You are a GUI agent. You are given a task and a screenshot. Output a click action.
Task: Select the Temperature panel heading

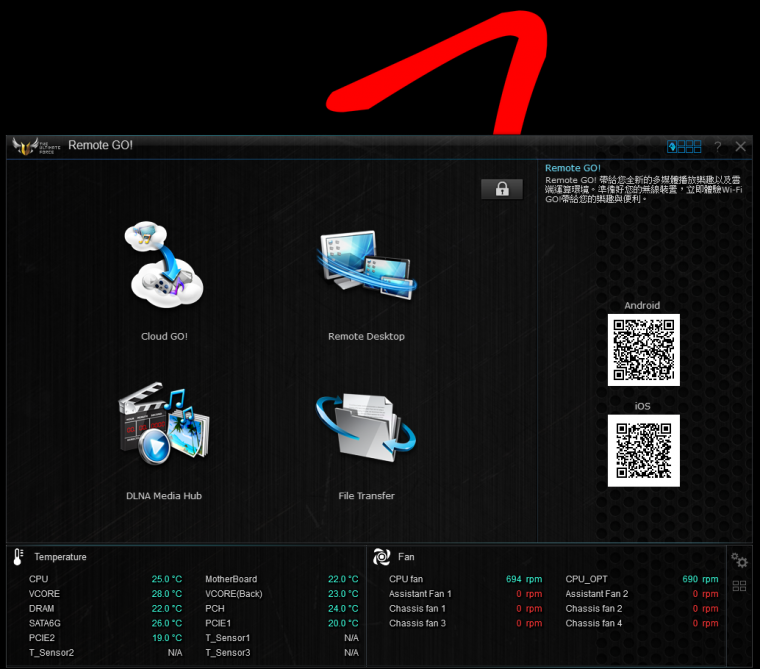coord(60,557)
